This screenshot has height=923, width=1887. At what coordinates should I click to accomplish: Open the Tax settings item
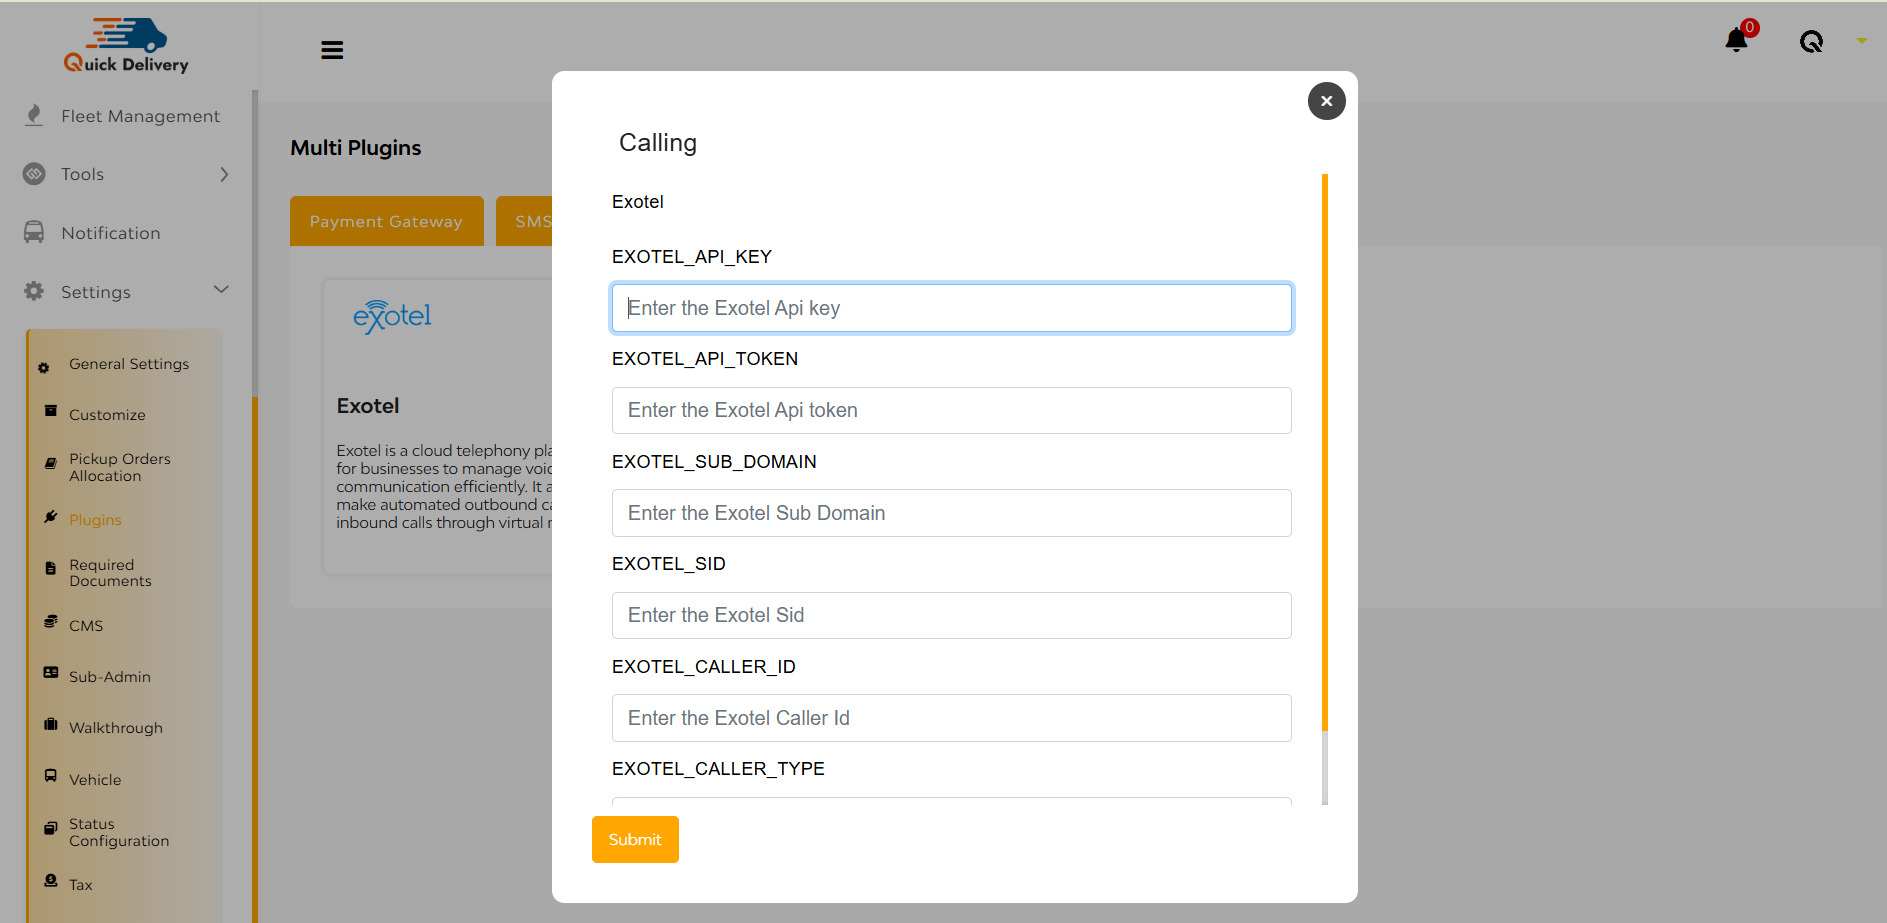click(81, 885)
